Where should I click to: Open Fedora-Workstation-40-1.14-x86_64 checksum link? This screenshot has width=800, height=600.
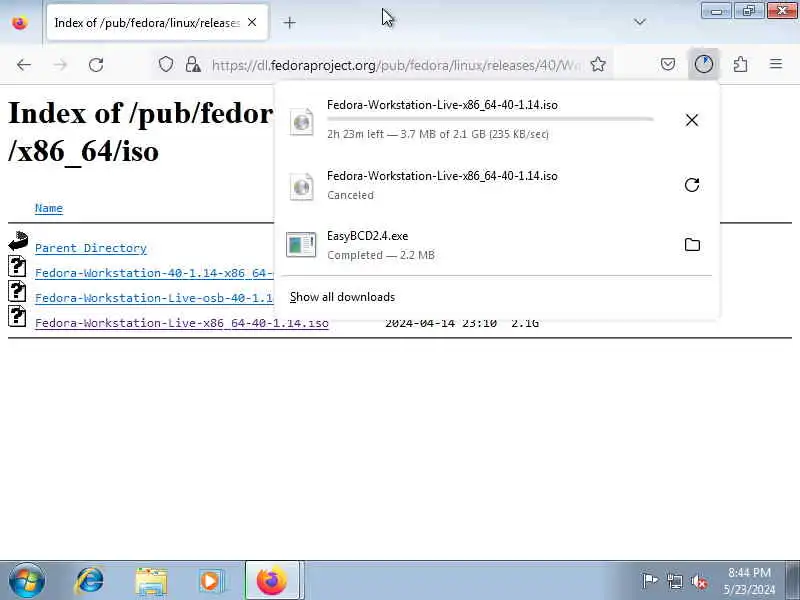tap(154, 273)
